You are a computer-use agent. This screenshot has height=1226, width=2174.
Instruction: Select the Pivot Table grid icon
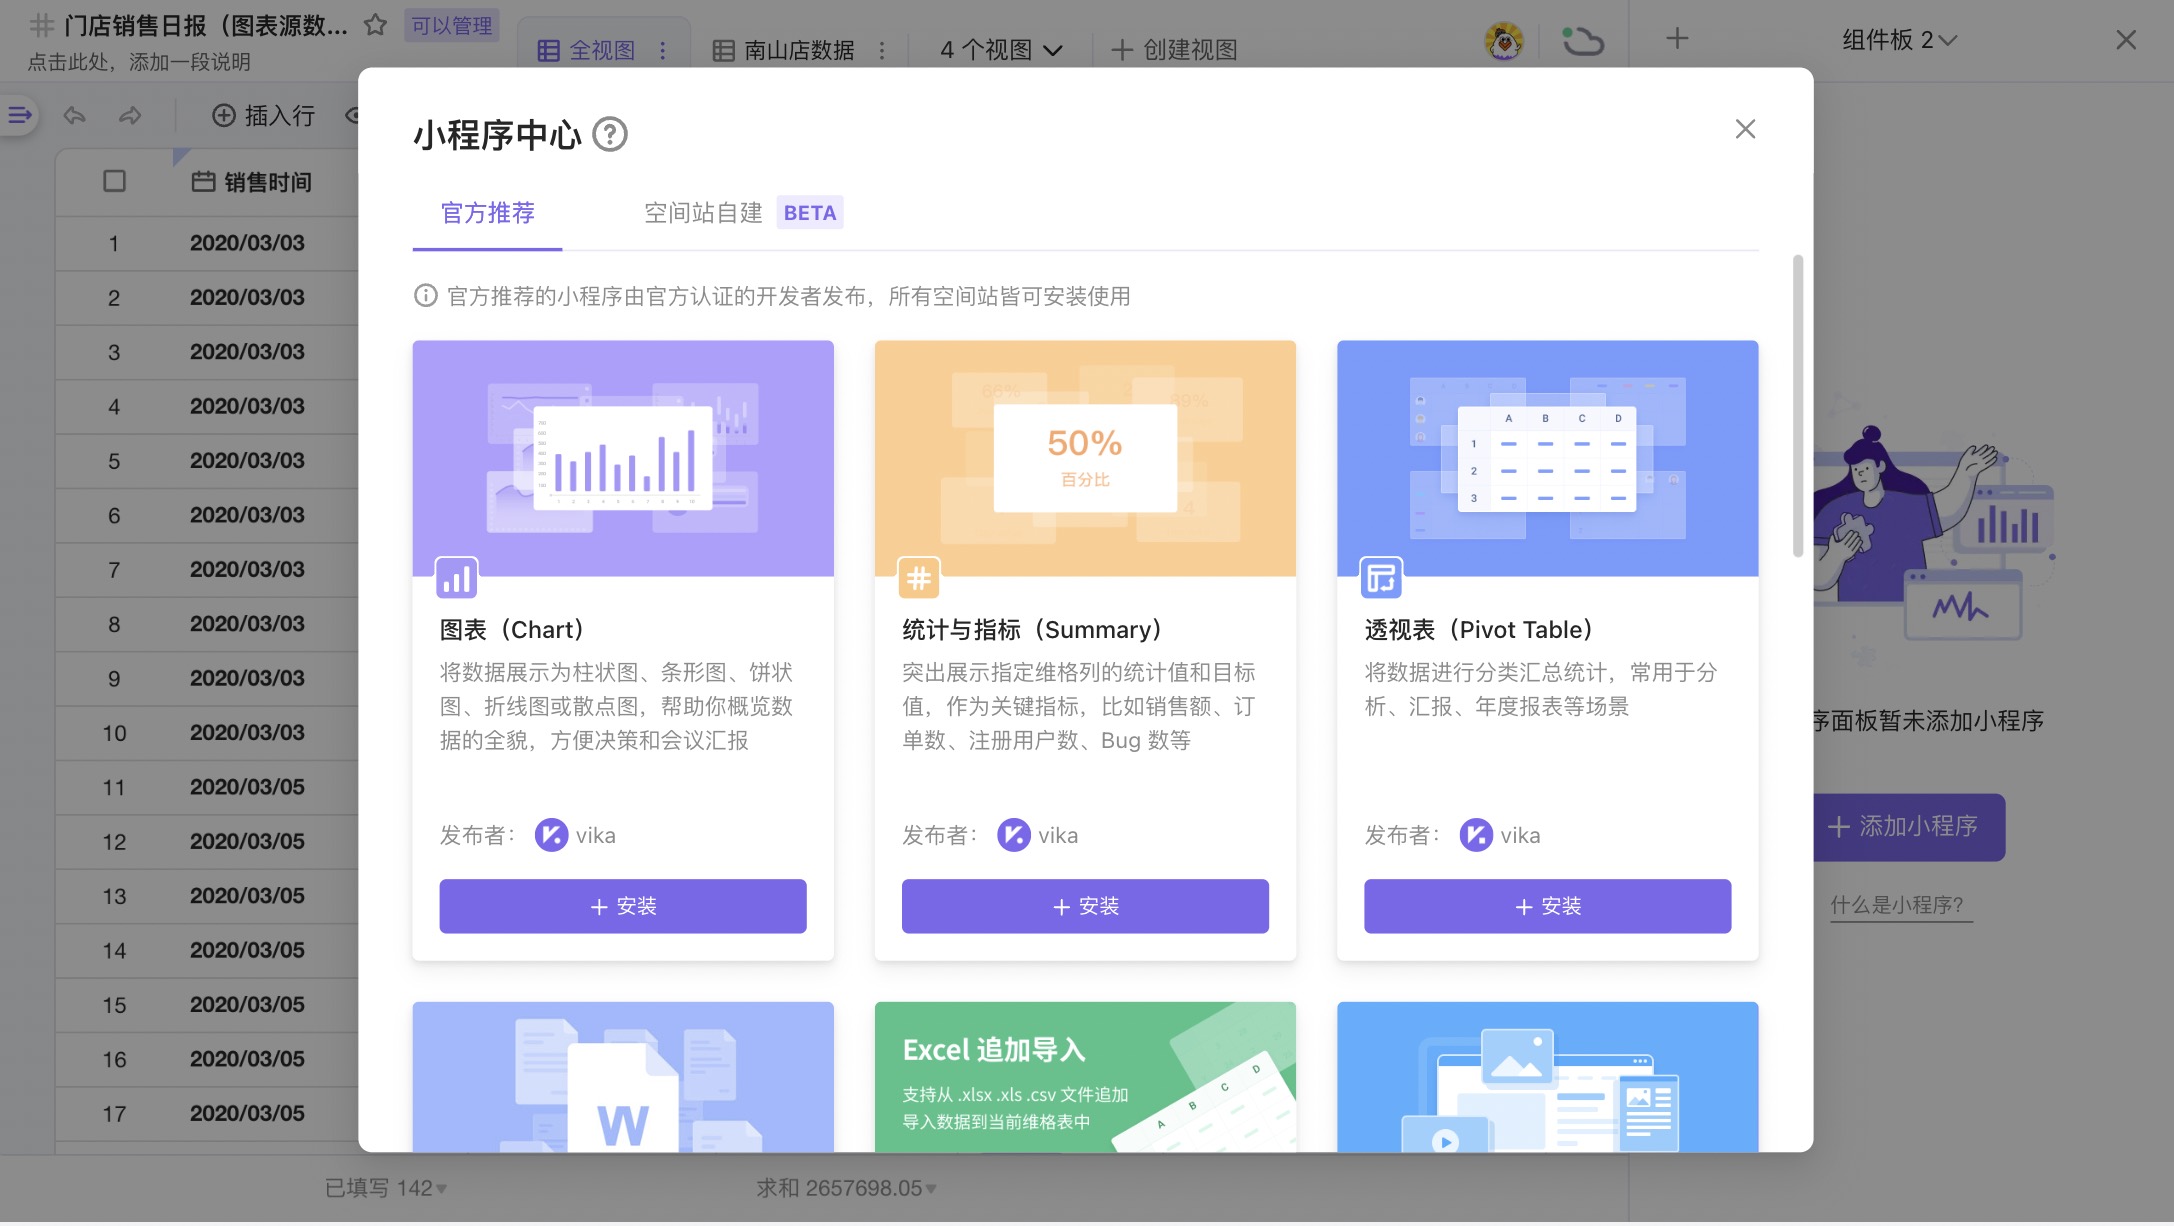pos(1381,578)
